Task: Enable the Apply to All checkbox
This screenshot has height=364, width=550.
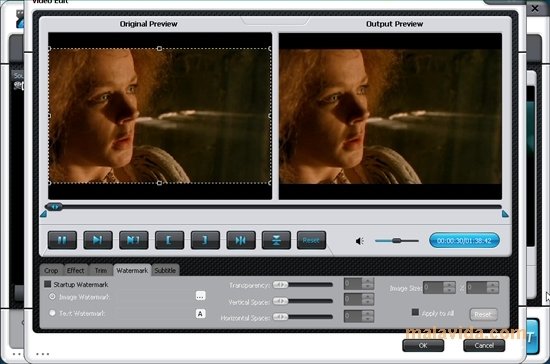Action: pos(415,312)
